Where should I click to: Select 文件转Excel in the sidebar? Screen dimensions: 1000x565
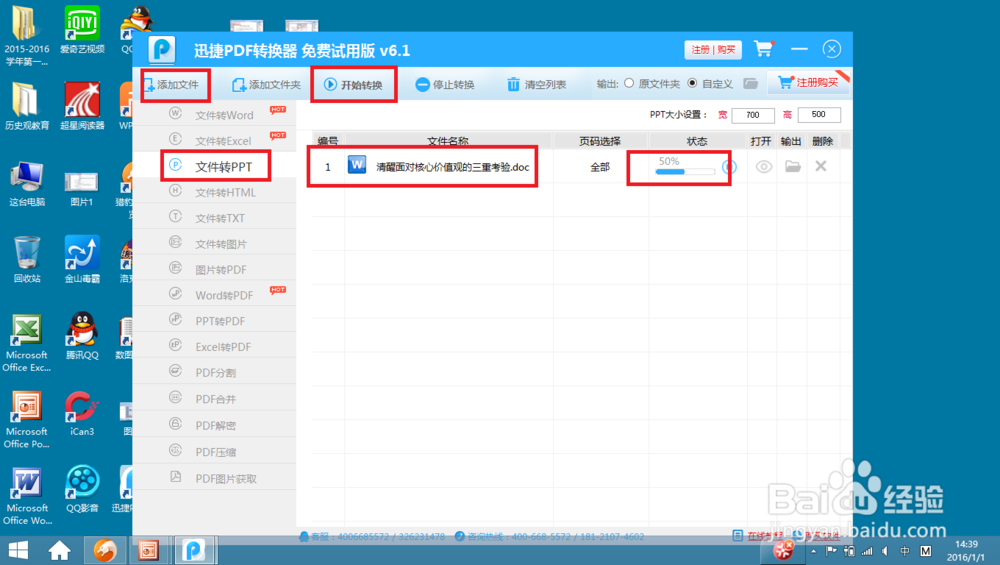215,140
